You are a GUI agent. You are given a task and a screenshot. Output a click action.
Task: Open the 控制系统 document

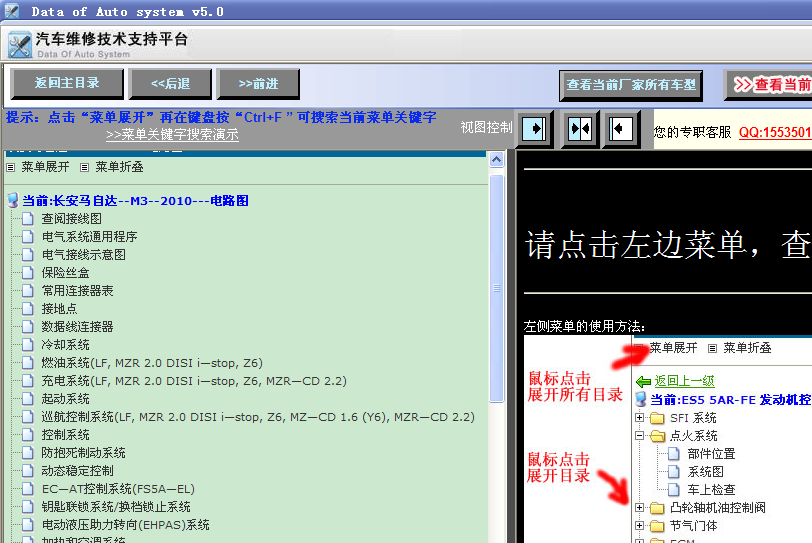coord(65,435)
